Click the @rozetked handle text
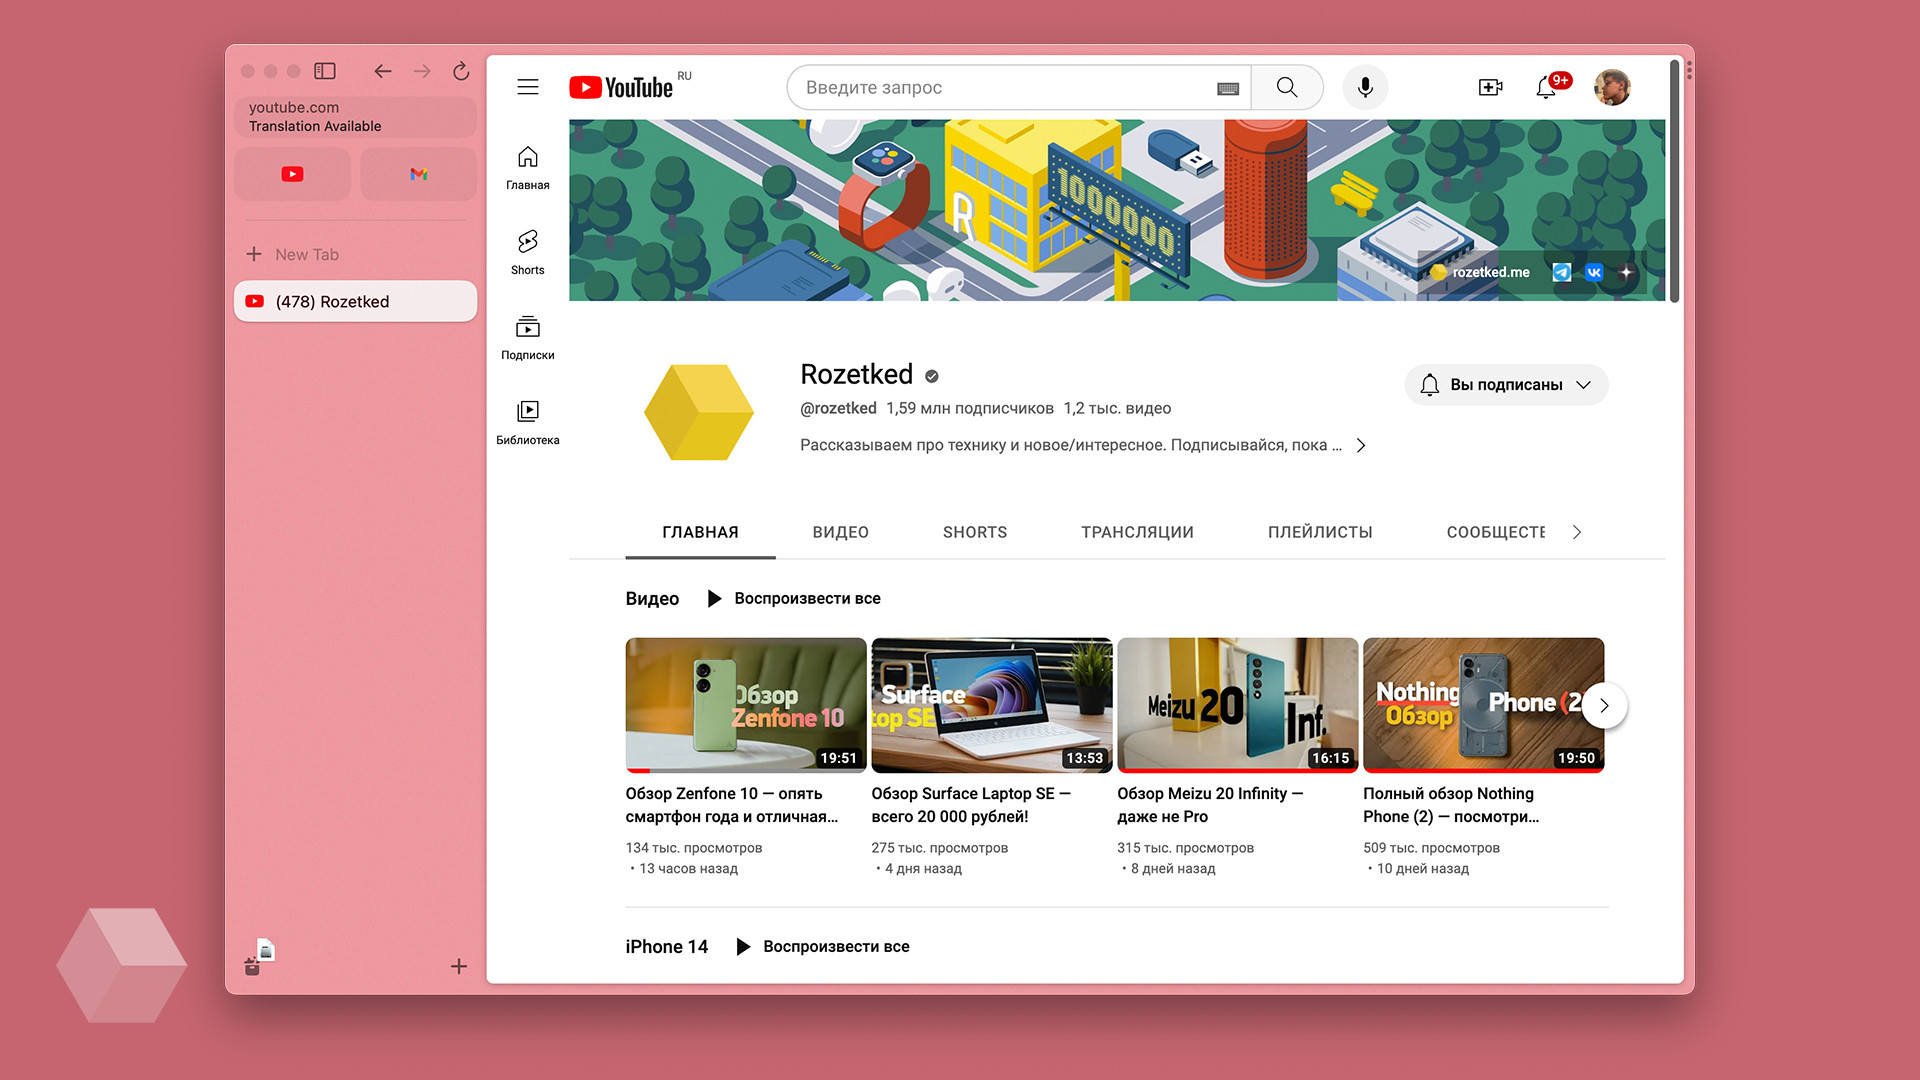This screenshot has height=1080, width=1920. click(838, 408)
